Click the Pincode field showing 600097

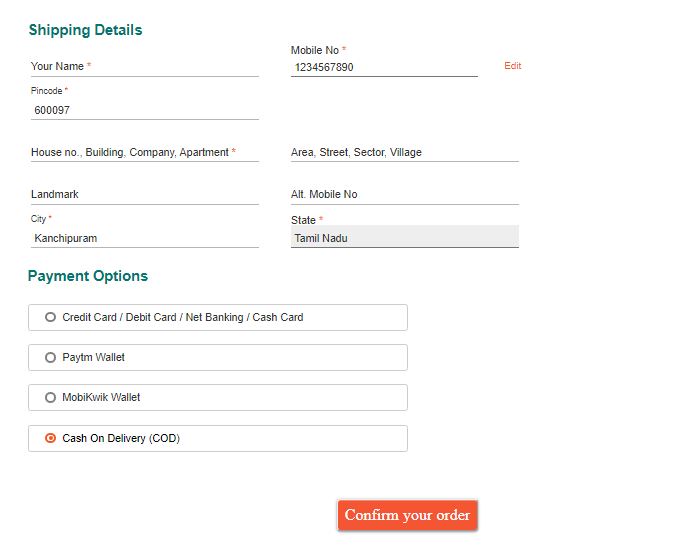(145, 110)
